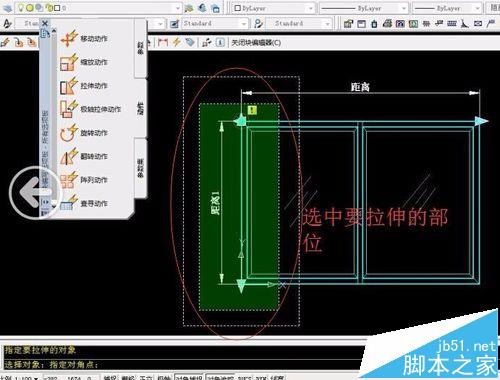The width and height of the screenshot is (500, 380).
Task: Toggle the 极轴 polar tracking button
Action: (x=164, y=377)
